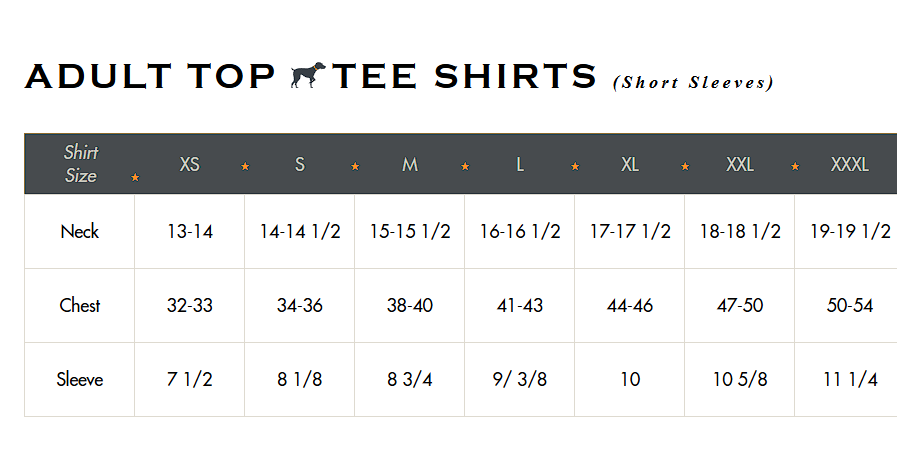Click the orange star between XS and S
This screenshot has width=897, height=458.
245,166
